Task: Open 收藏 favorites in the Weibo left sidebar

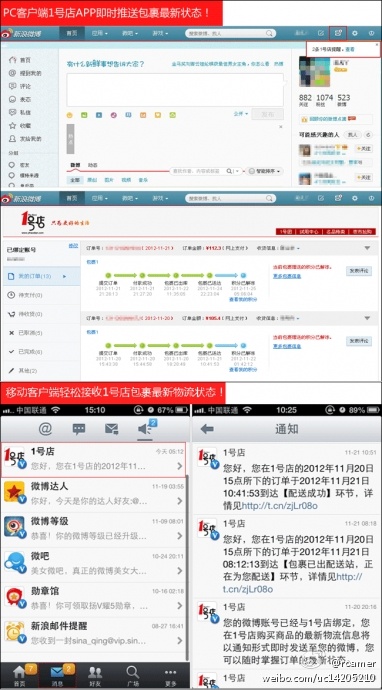Action: [x=20, y=125]
